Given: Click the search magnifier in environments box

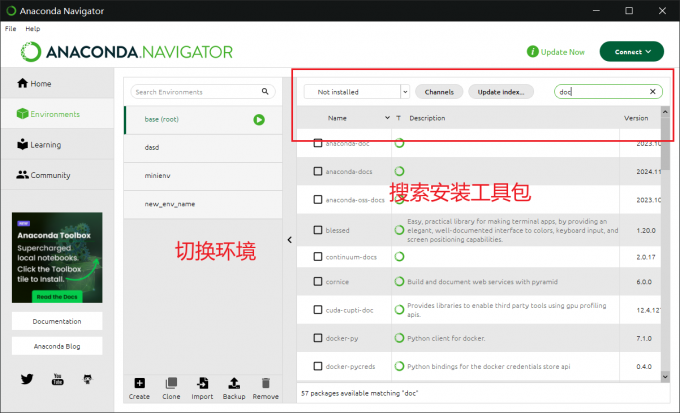Looking at the screenshot, I should (265, 91).
